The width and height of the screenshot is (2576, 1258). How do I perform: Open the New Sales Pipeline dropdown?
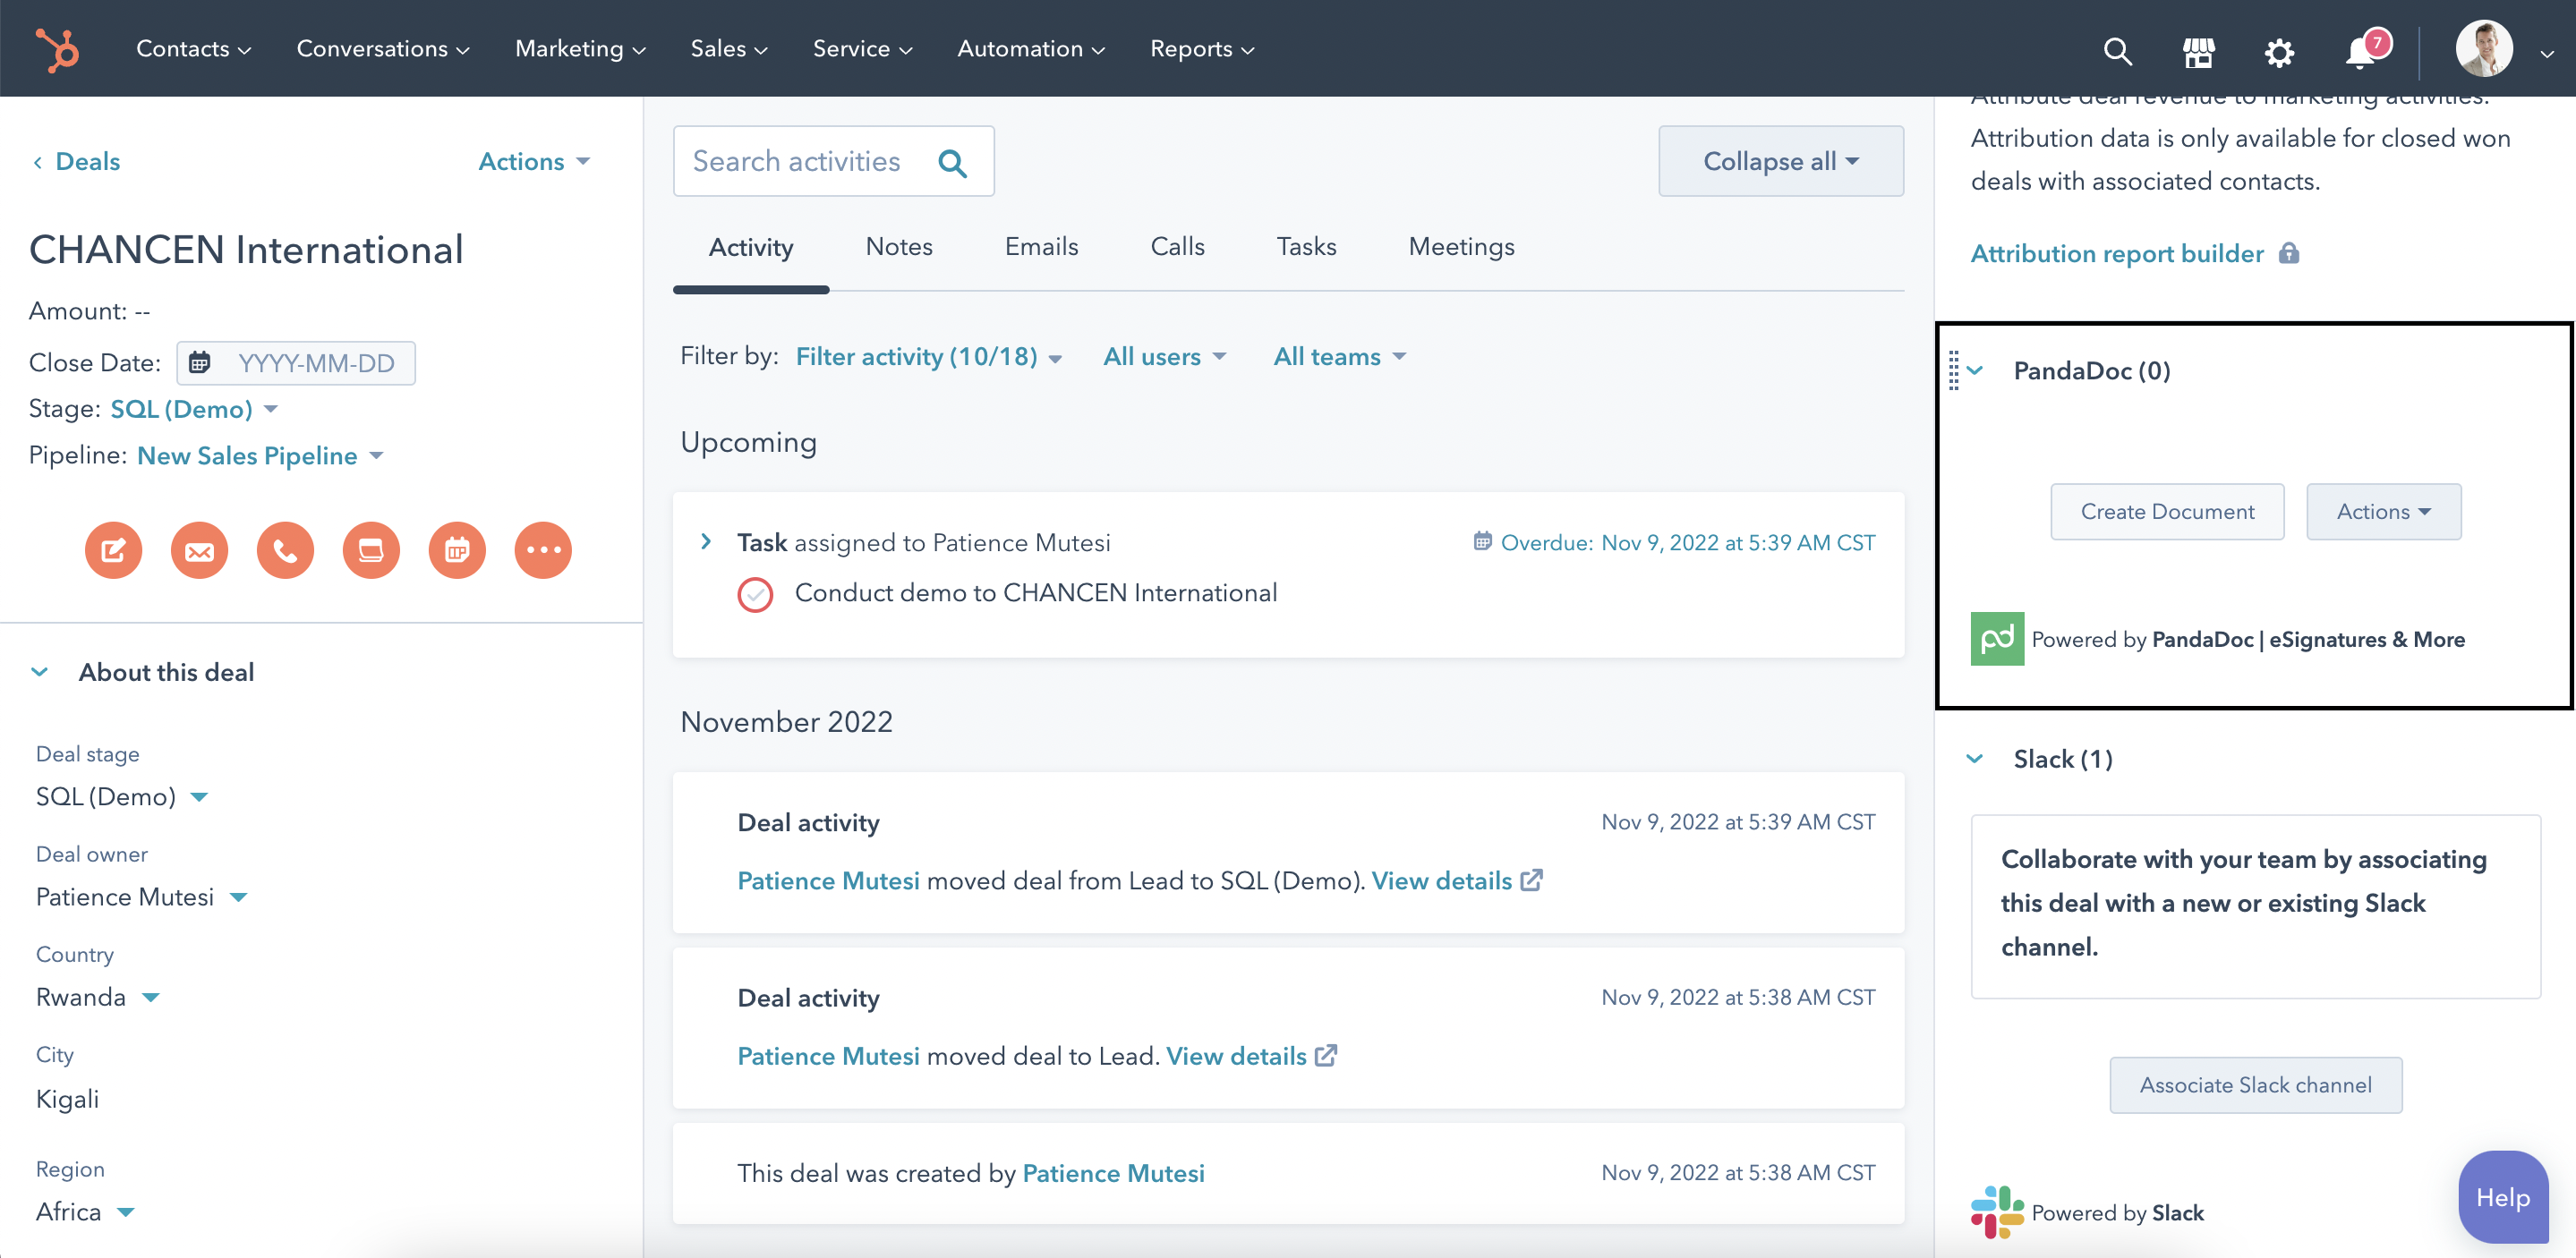click(x=260, y=456)
